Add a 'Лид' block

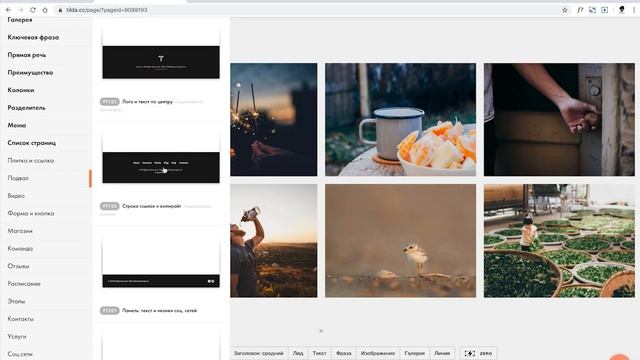pos(298,353)
